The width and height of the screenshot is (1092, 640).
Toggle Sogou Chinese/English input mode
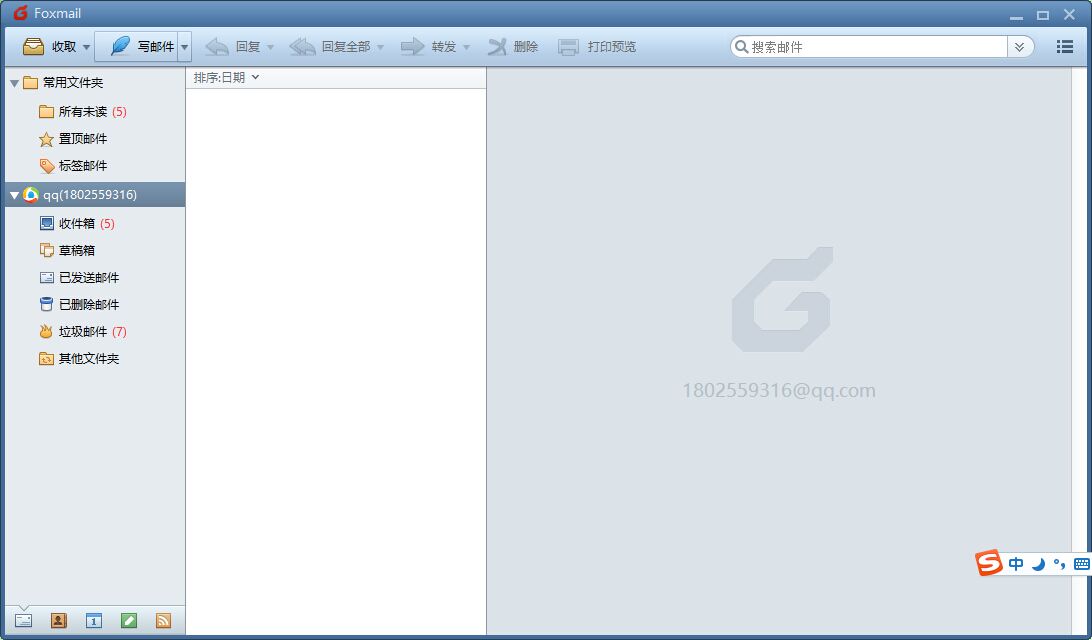click(x=1016, y=564)
